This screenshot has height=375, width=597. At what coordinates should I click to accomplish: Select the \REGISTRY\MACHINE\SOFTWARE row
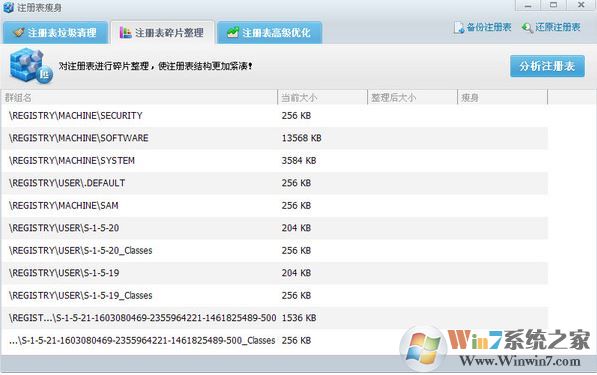click(x=275, y=138)
